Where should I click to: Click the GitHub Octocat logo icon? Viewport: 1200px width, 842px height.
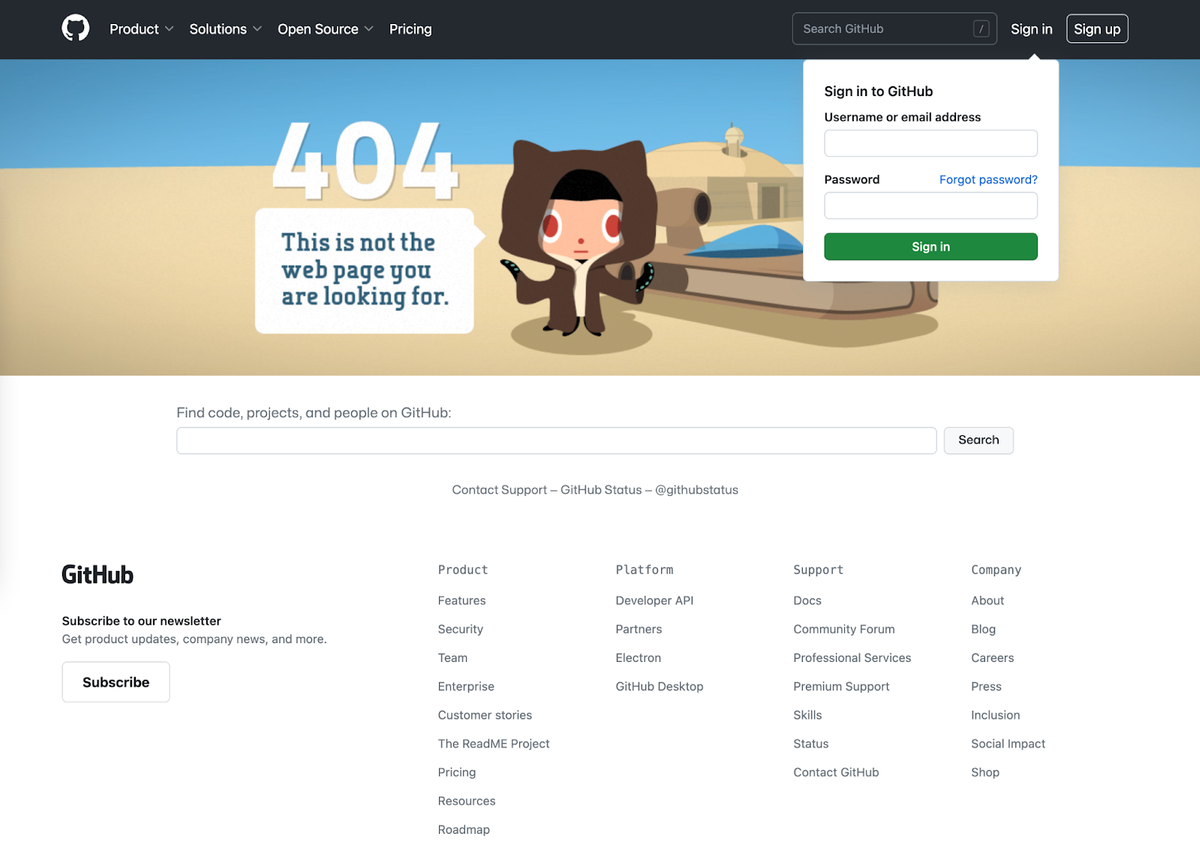click(76, 29)
